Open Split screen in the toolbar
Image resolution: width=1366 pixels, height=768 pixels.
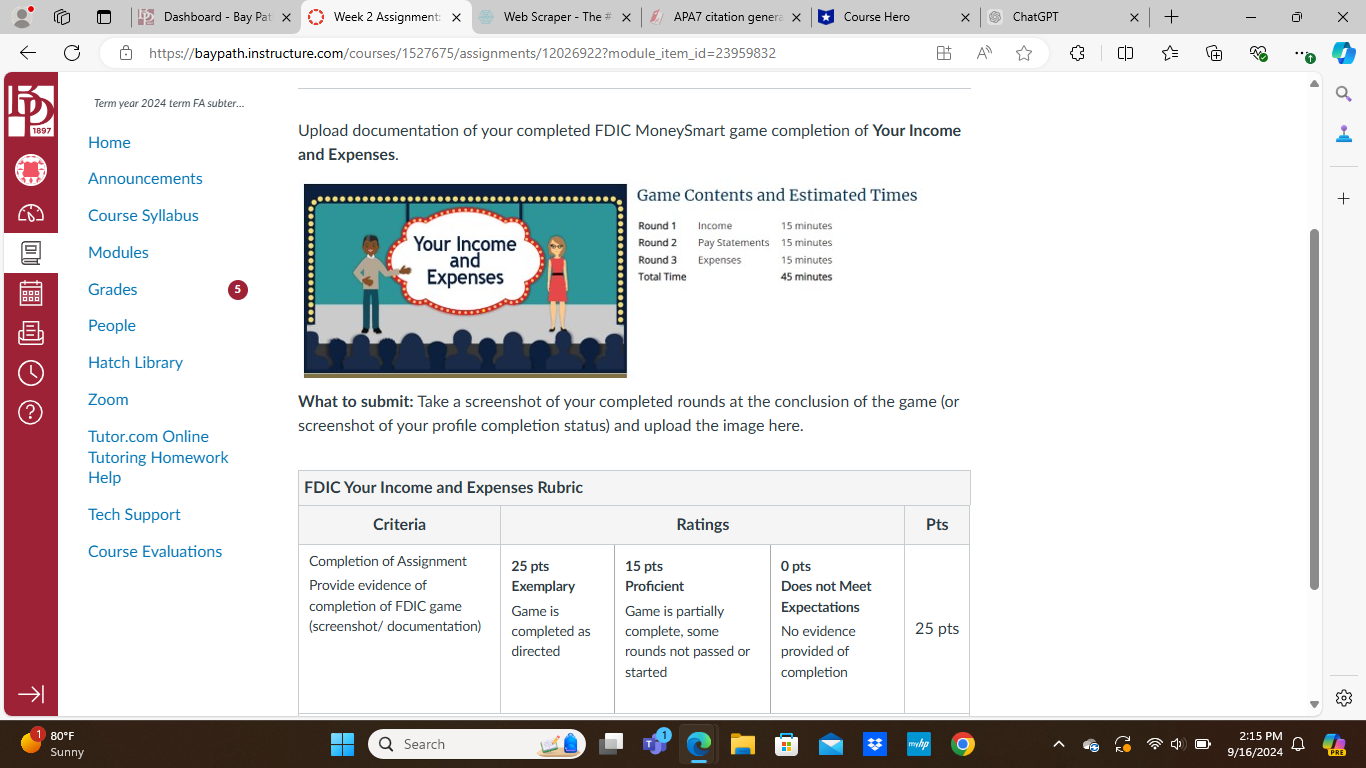(x=1125, y=53)
